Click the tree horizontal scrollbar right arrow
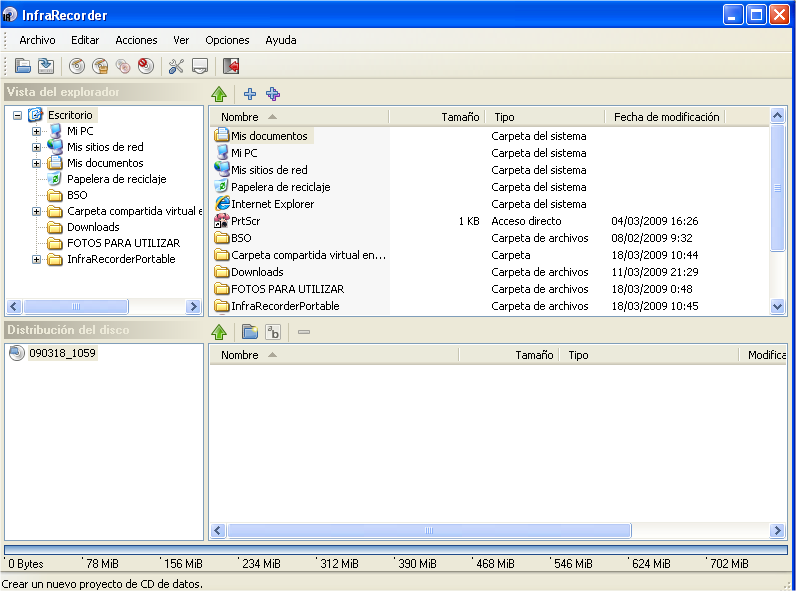This screenshot has width=796, height=591. click(192, 307)
